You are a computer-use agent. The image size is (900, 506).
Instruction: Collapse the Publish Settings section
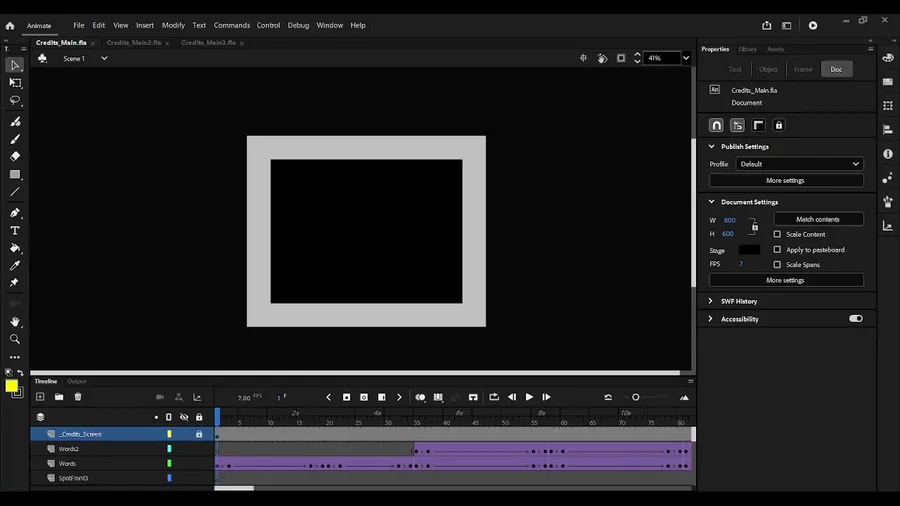(x=712, y=146)
